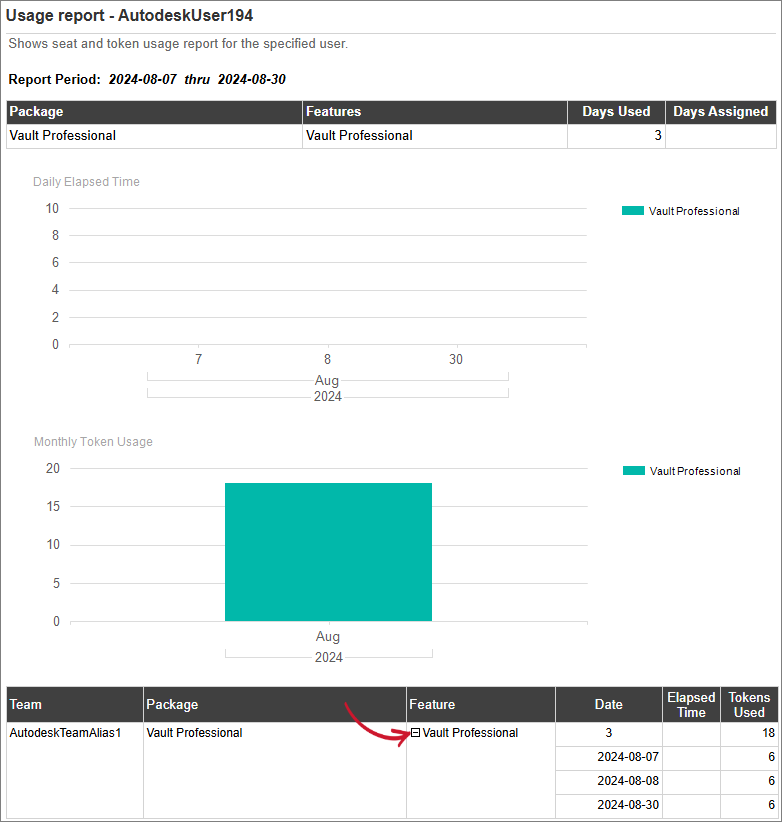Click the teal Aug token usage bar
Screen dimensions: 782x822
328,552
